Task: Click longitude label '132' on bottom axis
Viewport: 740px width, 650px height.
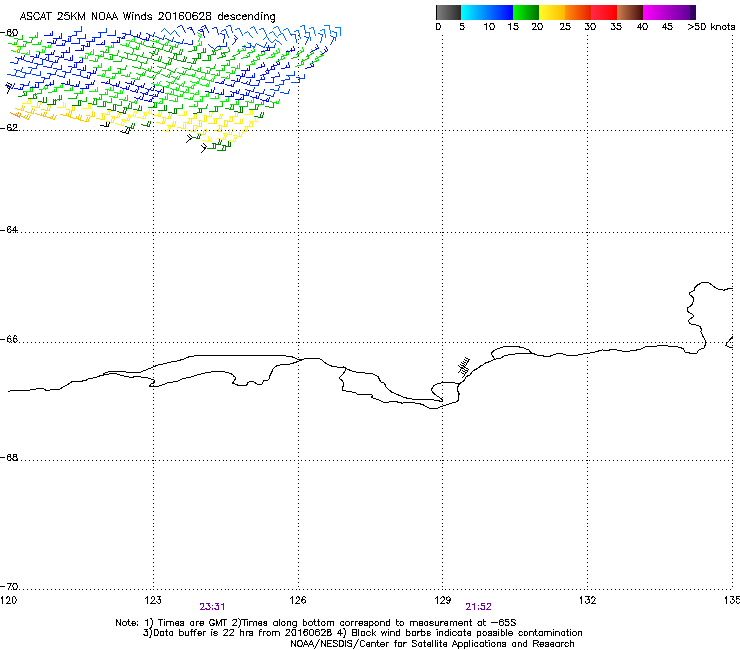Action: 588,600
